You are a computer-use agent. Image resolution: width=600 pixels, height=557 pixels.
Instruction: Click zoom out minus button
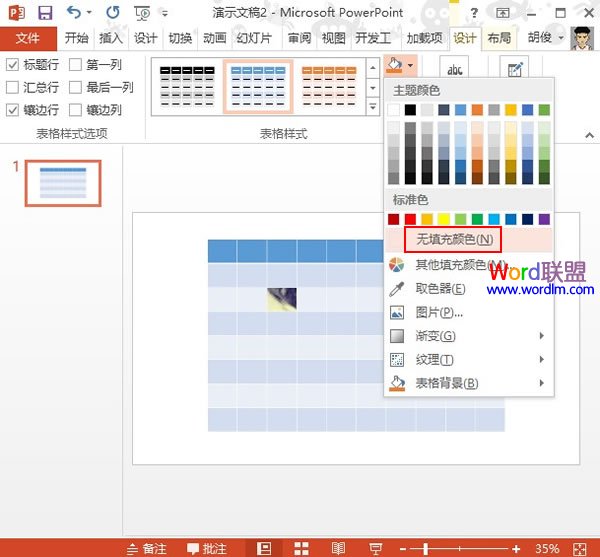pos(403,549)
